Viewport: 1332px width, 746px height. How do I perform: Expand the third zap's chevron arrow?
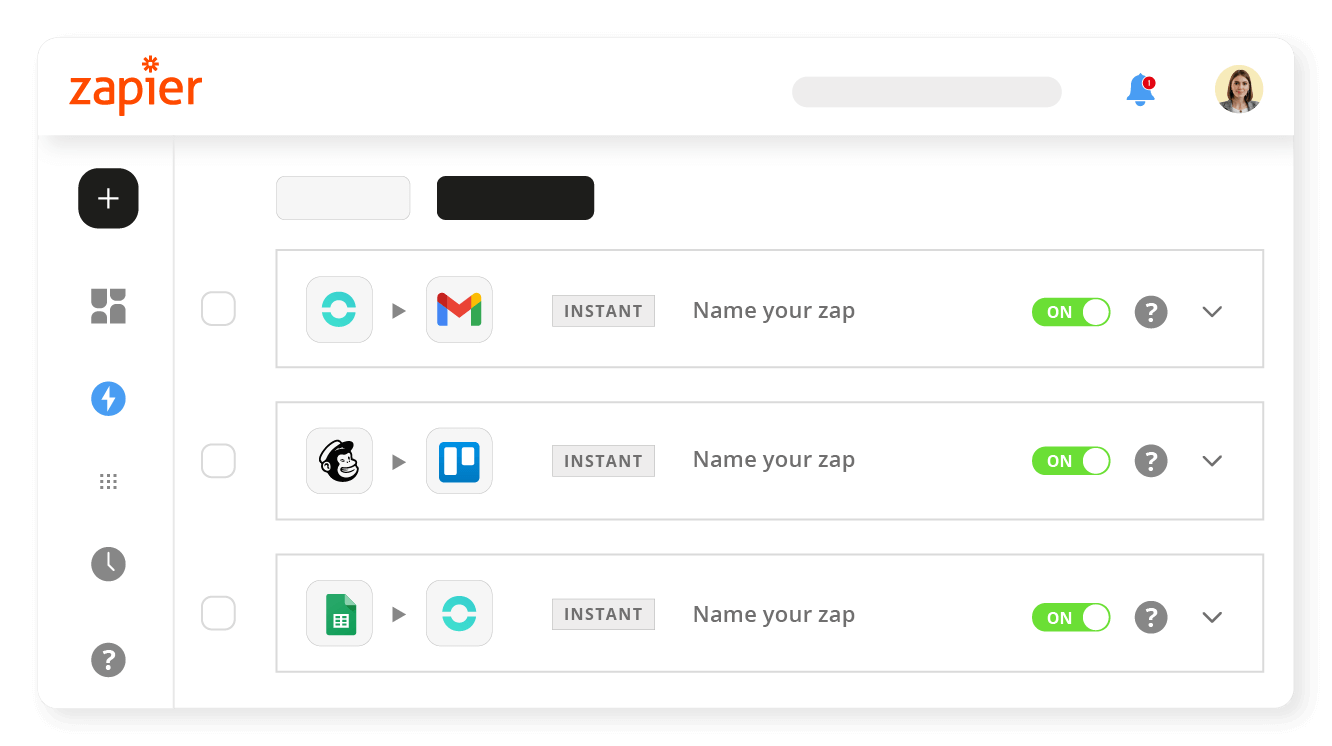click(x=1212, y=617)
